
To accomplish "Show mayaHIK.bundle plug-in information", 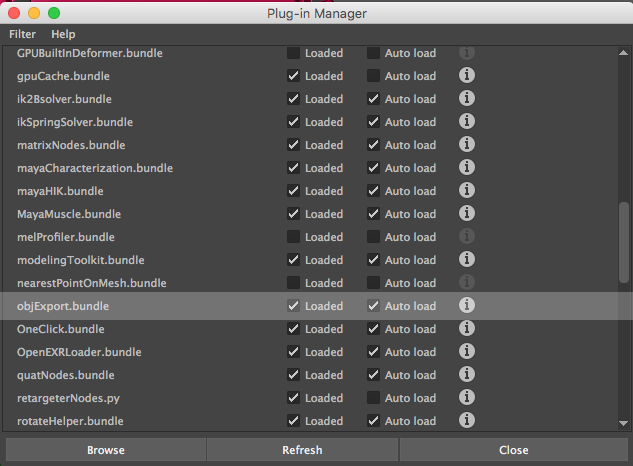I will point(467,191).
